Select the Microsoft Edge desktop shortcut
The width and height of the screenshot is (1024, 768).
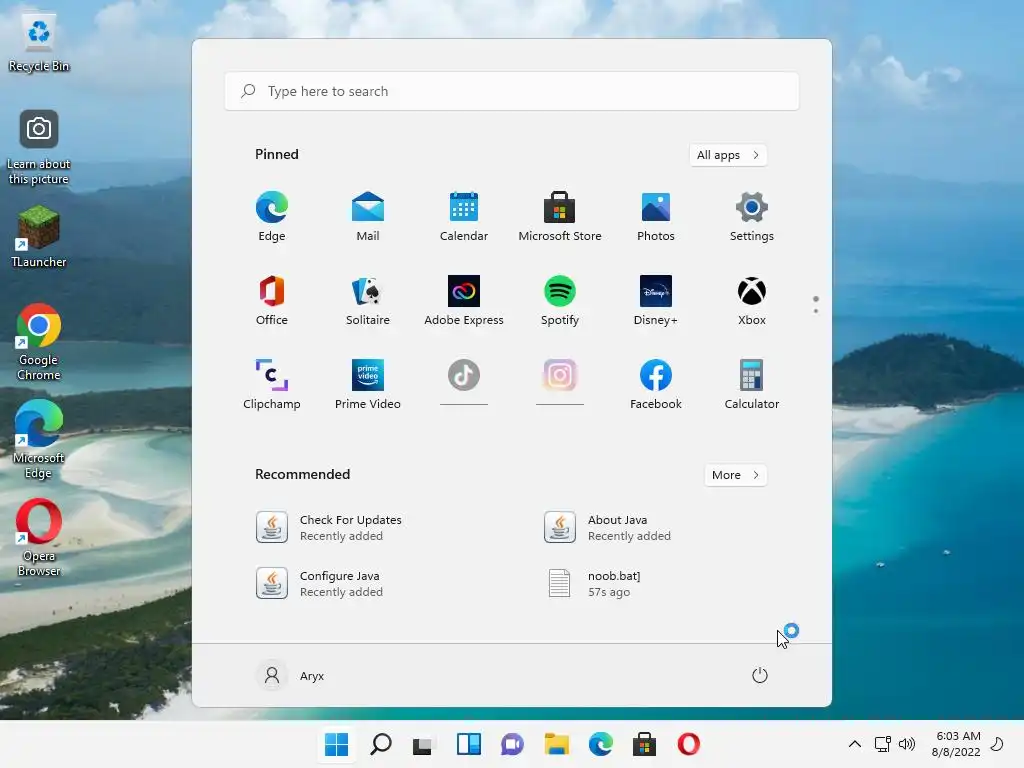(39, 440)
